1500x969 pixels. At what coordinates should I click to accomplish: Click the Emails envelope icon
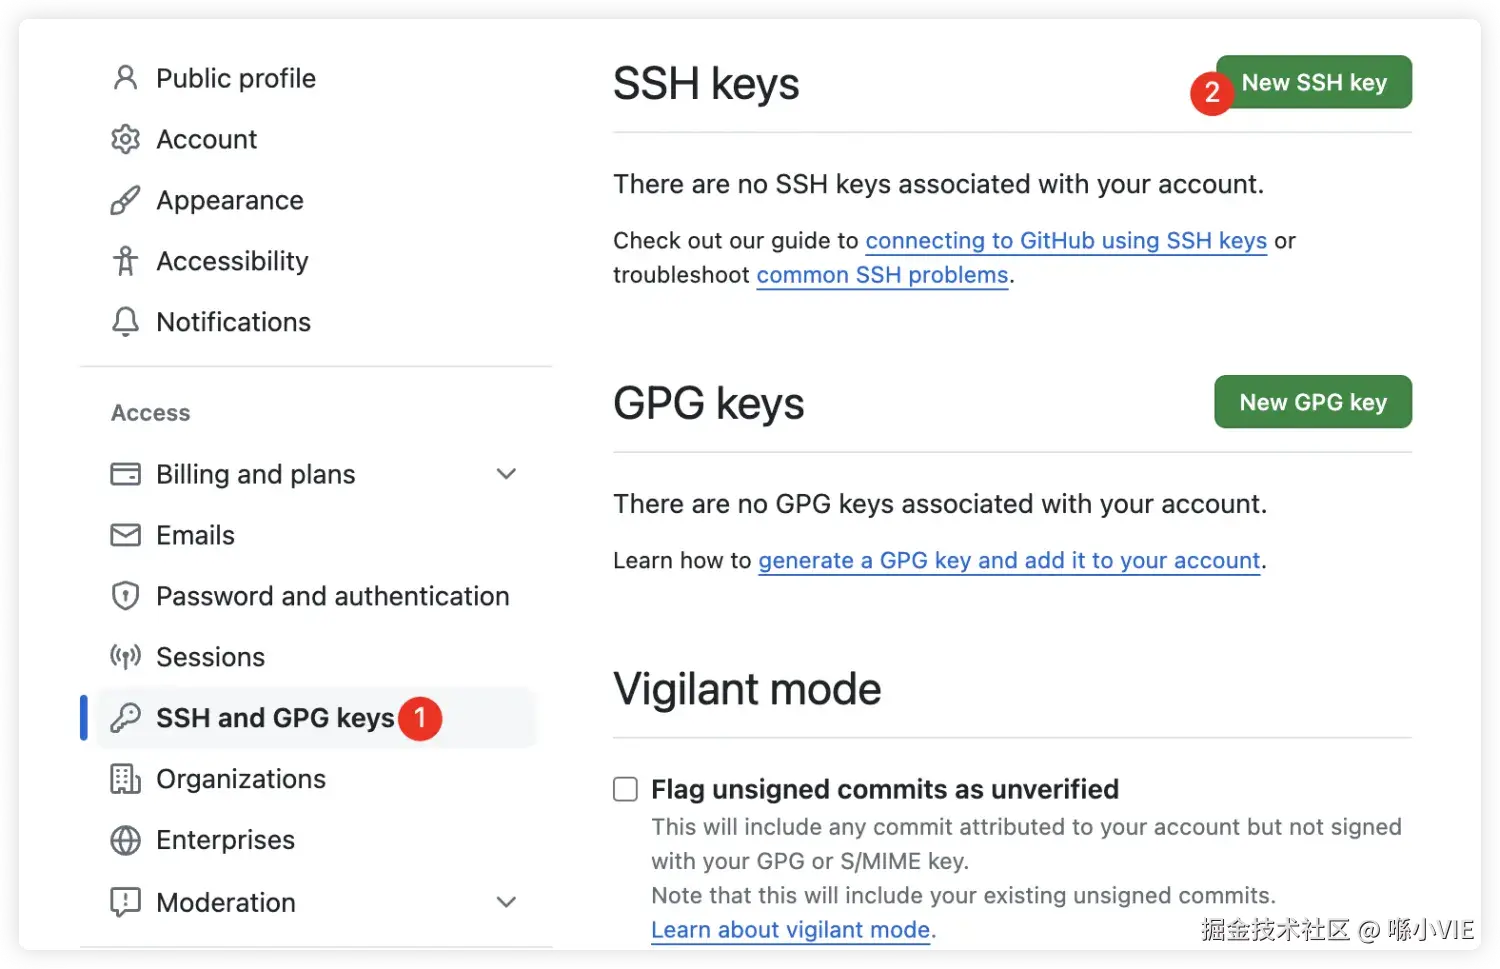coord(125,535)
